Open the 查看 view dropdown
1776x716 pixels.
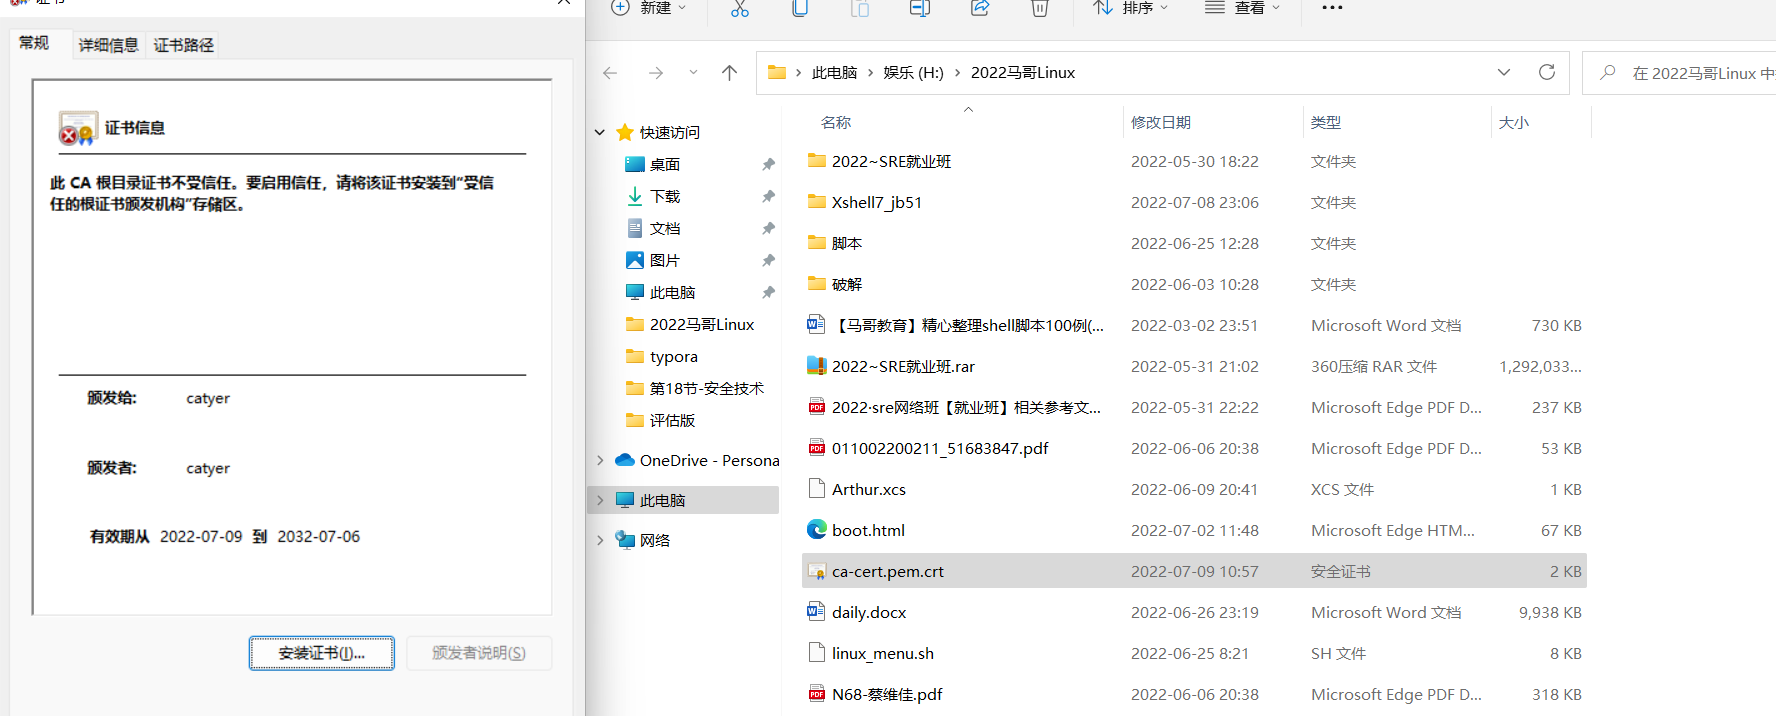(x=1243, y=8)
